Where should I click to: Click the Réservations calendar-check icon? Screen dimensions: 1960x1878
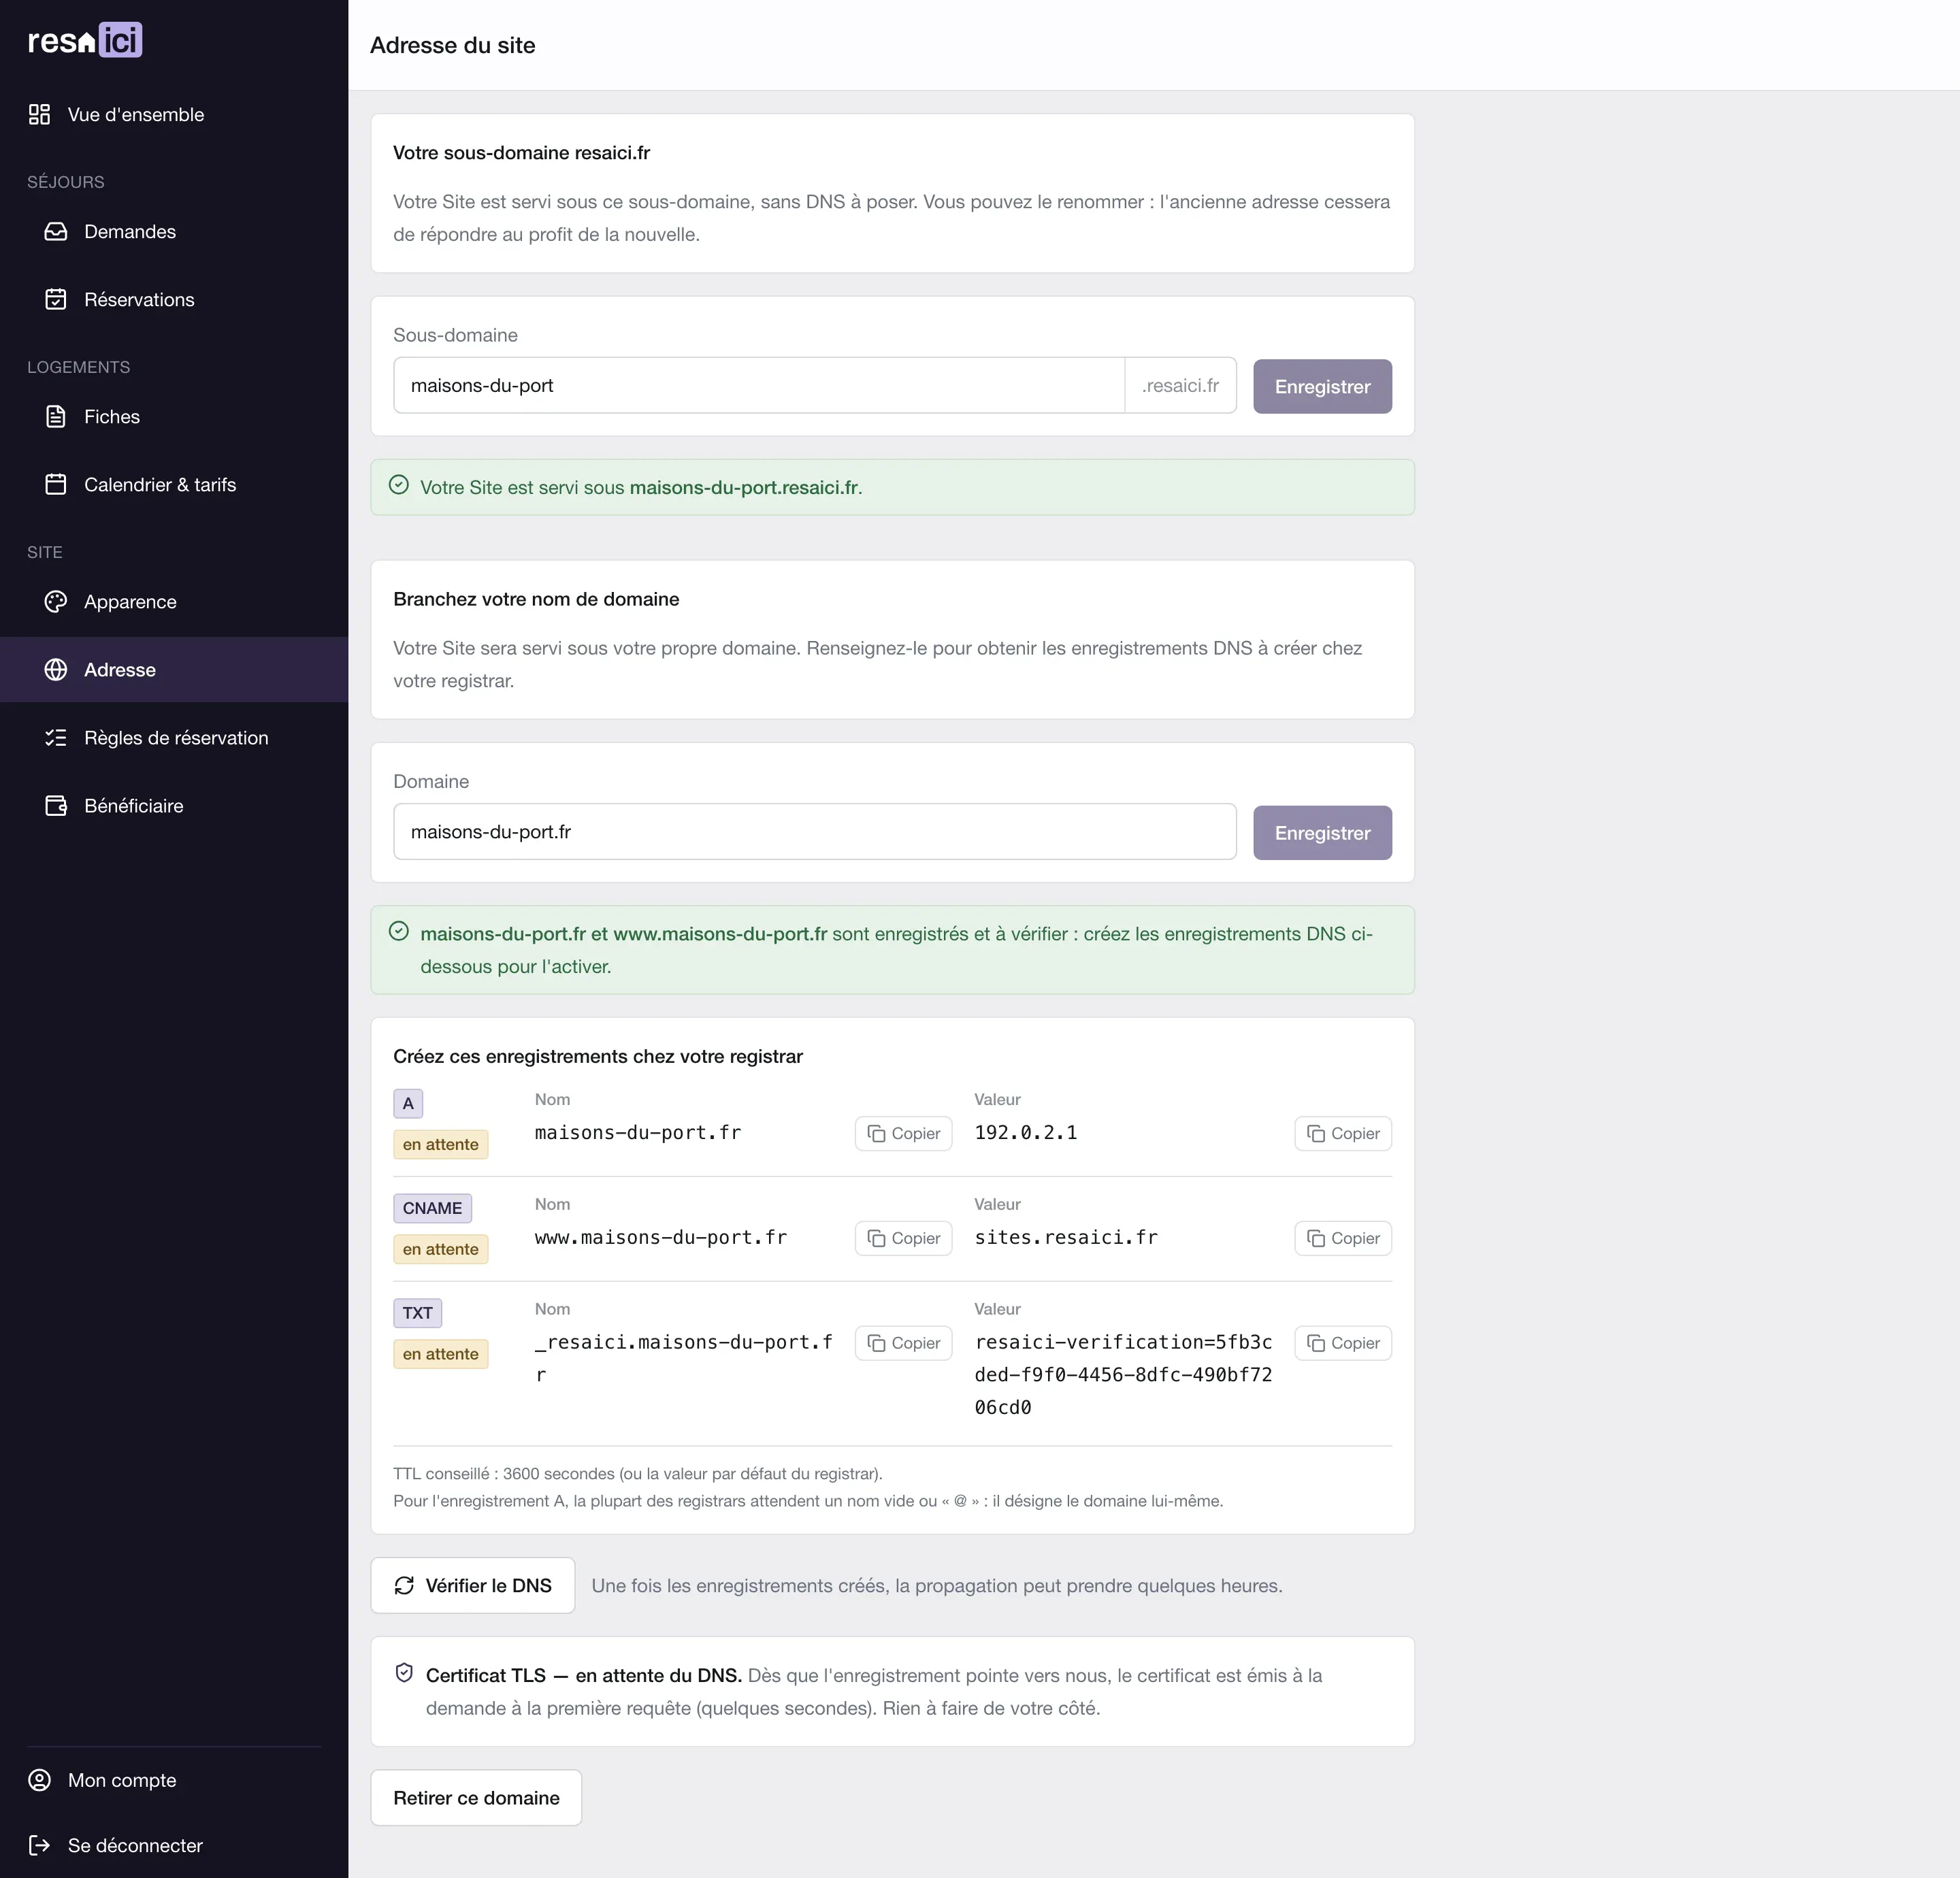point(56,300)
